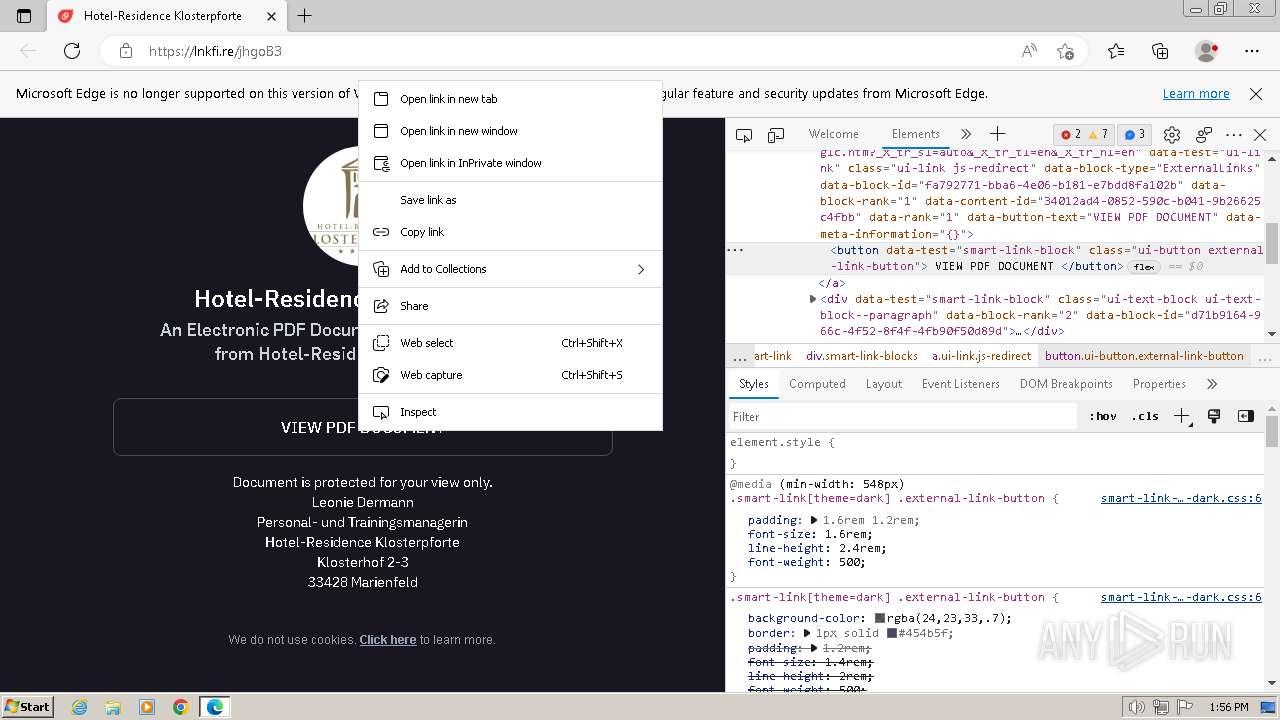This screenshot has height=720, width=1280.
Task: Open the Computed pane tab
Action: (x=817, y=384)
